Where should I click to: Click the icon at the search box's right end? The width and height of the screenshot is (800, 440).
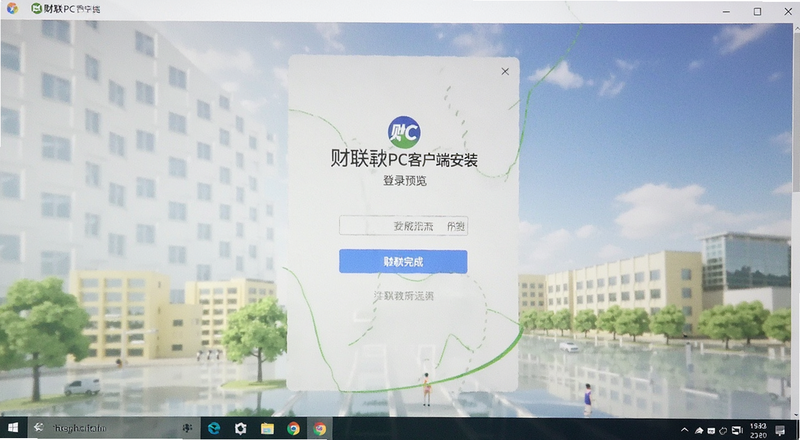tap(187, 428)
